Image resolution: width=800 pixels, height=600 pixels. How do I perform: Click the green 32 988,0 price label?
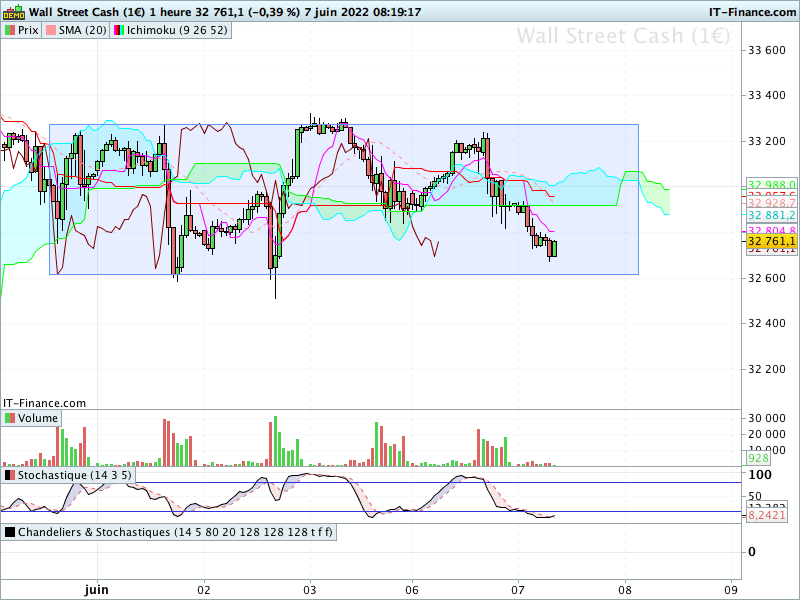pos(771,185)
